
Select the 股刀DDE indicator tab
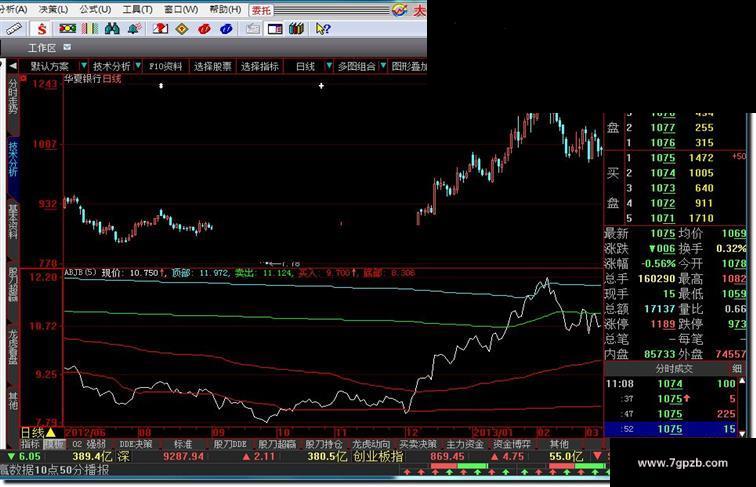(x=230, y=444)
